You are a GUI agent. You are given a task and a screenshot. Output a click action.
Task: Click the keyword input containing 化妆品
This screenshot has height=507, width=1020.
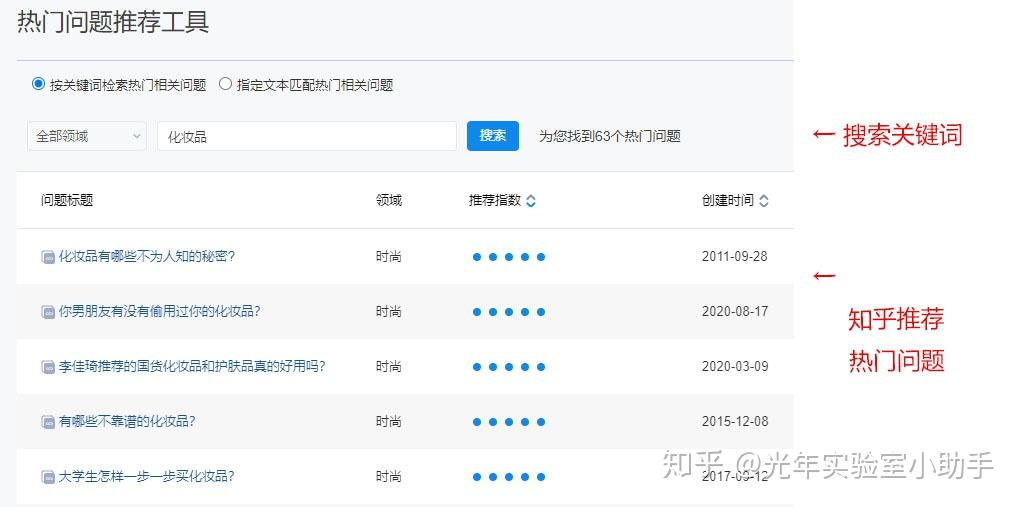(x=307, y=136)
